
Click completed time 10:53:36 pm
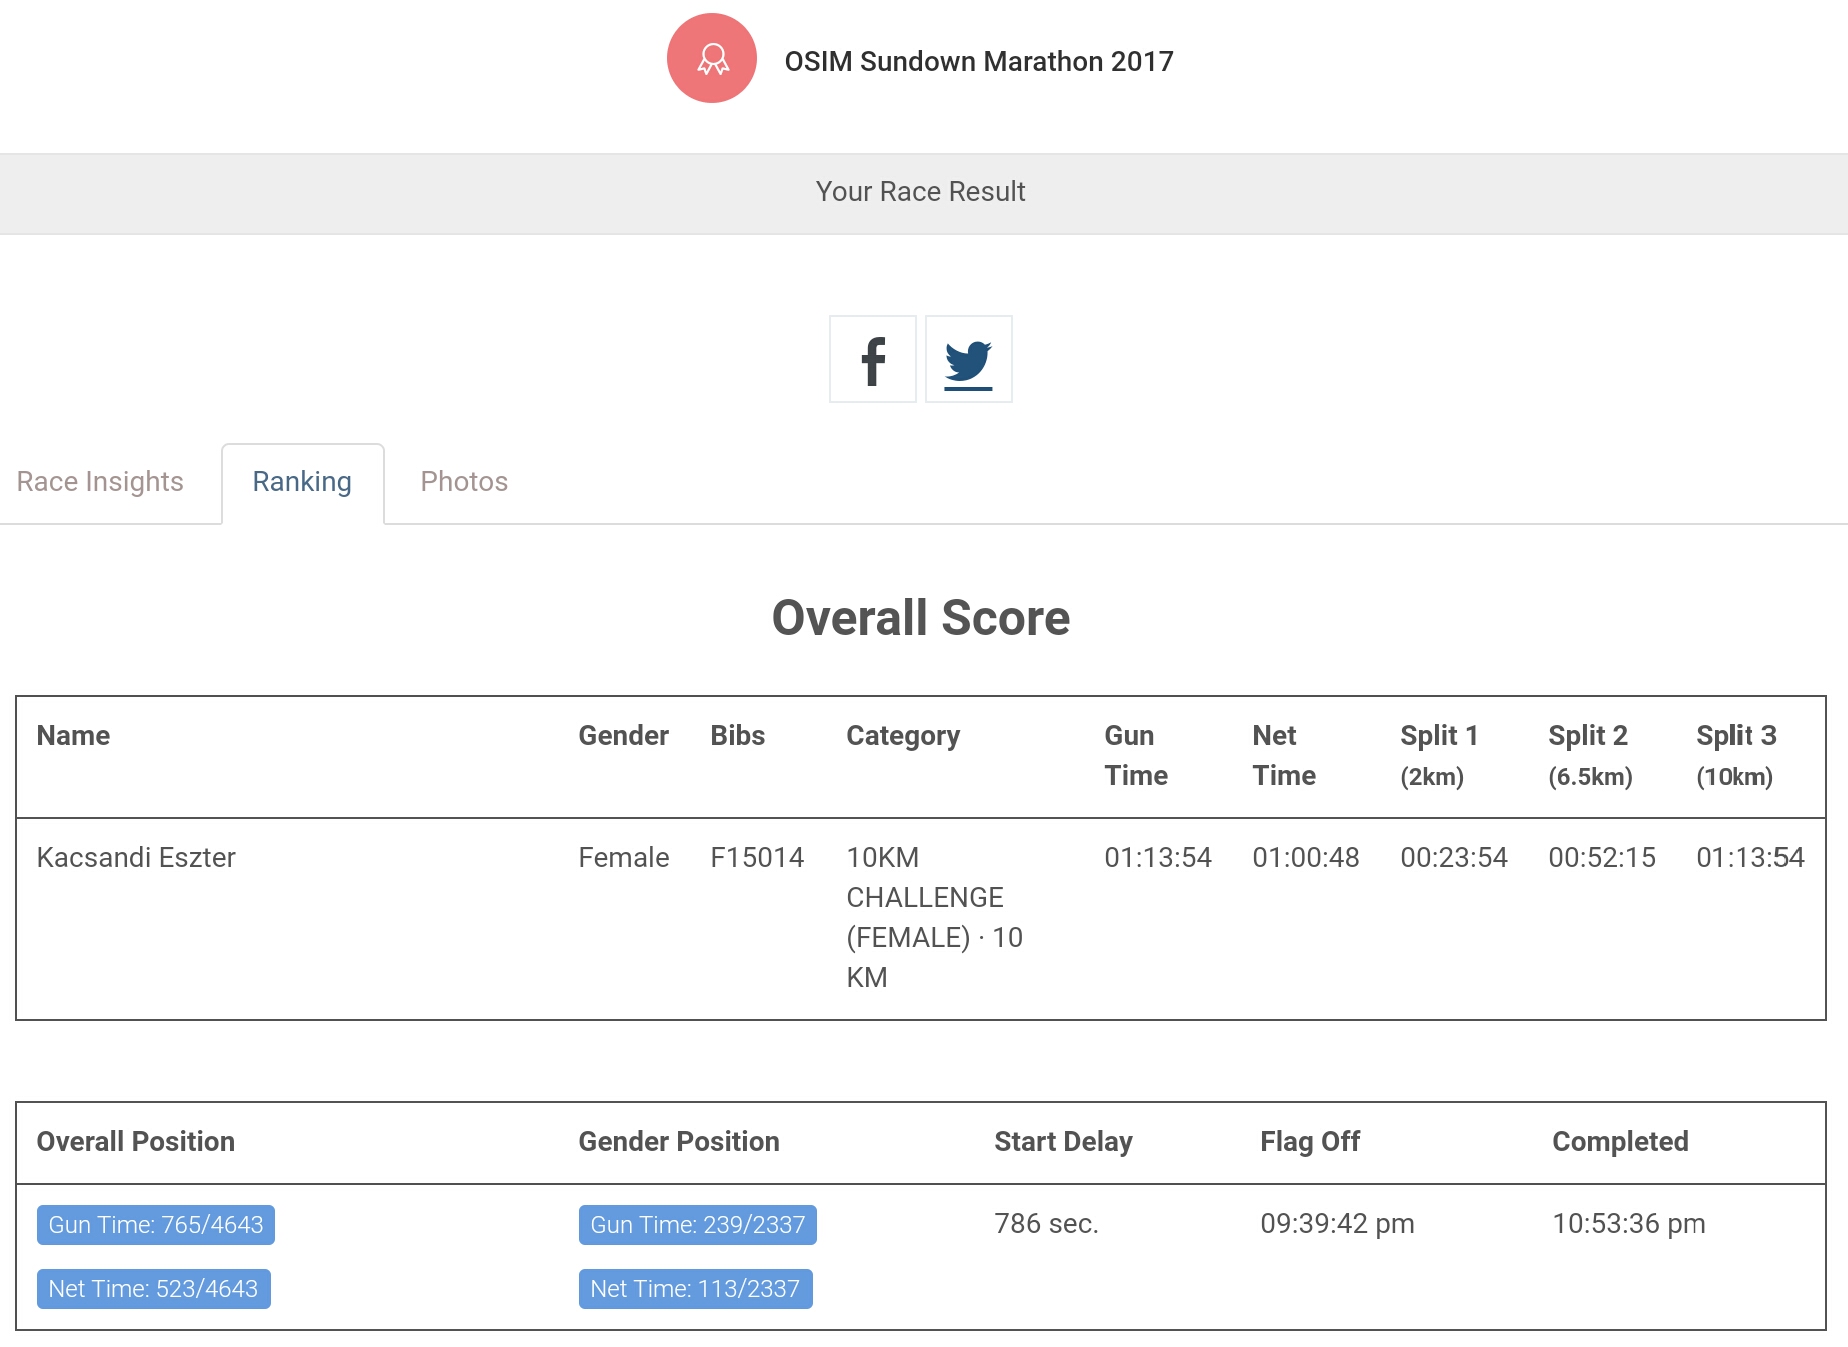[x=1629, y=1224]
